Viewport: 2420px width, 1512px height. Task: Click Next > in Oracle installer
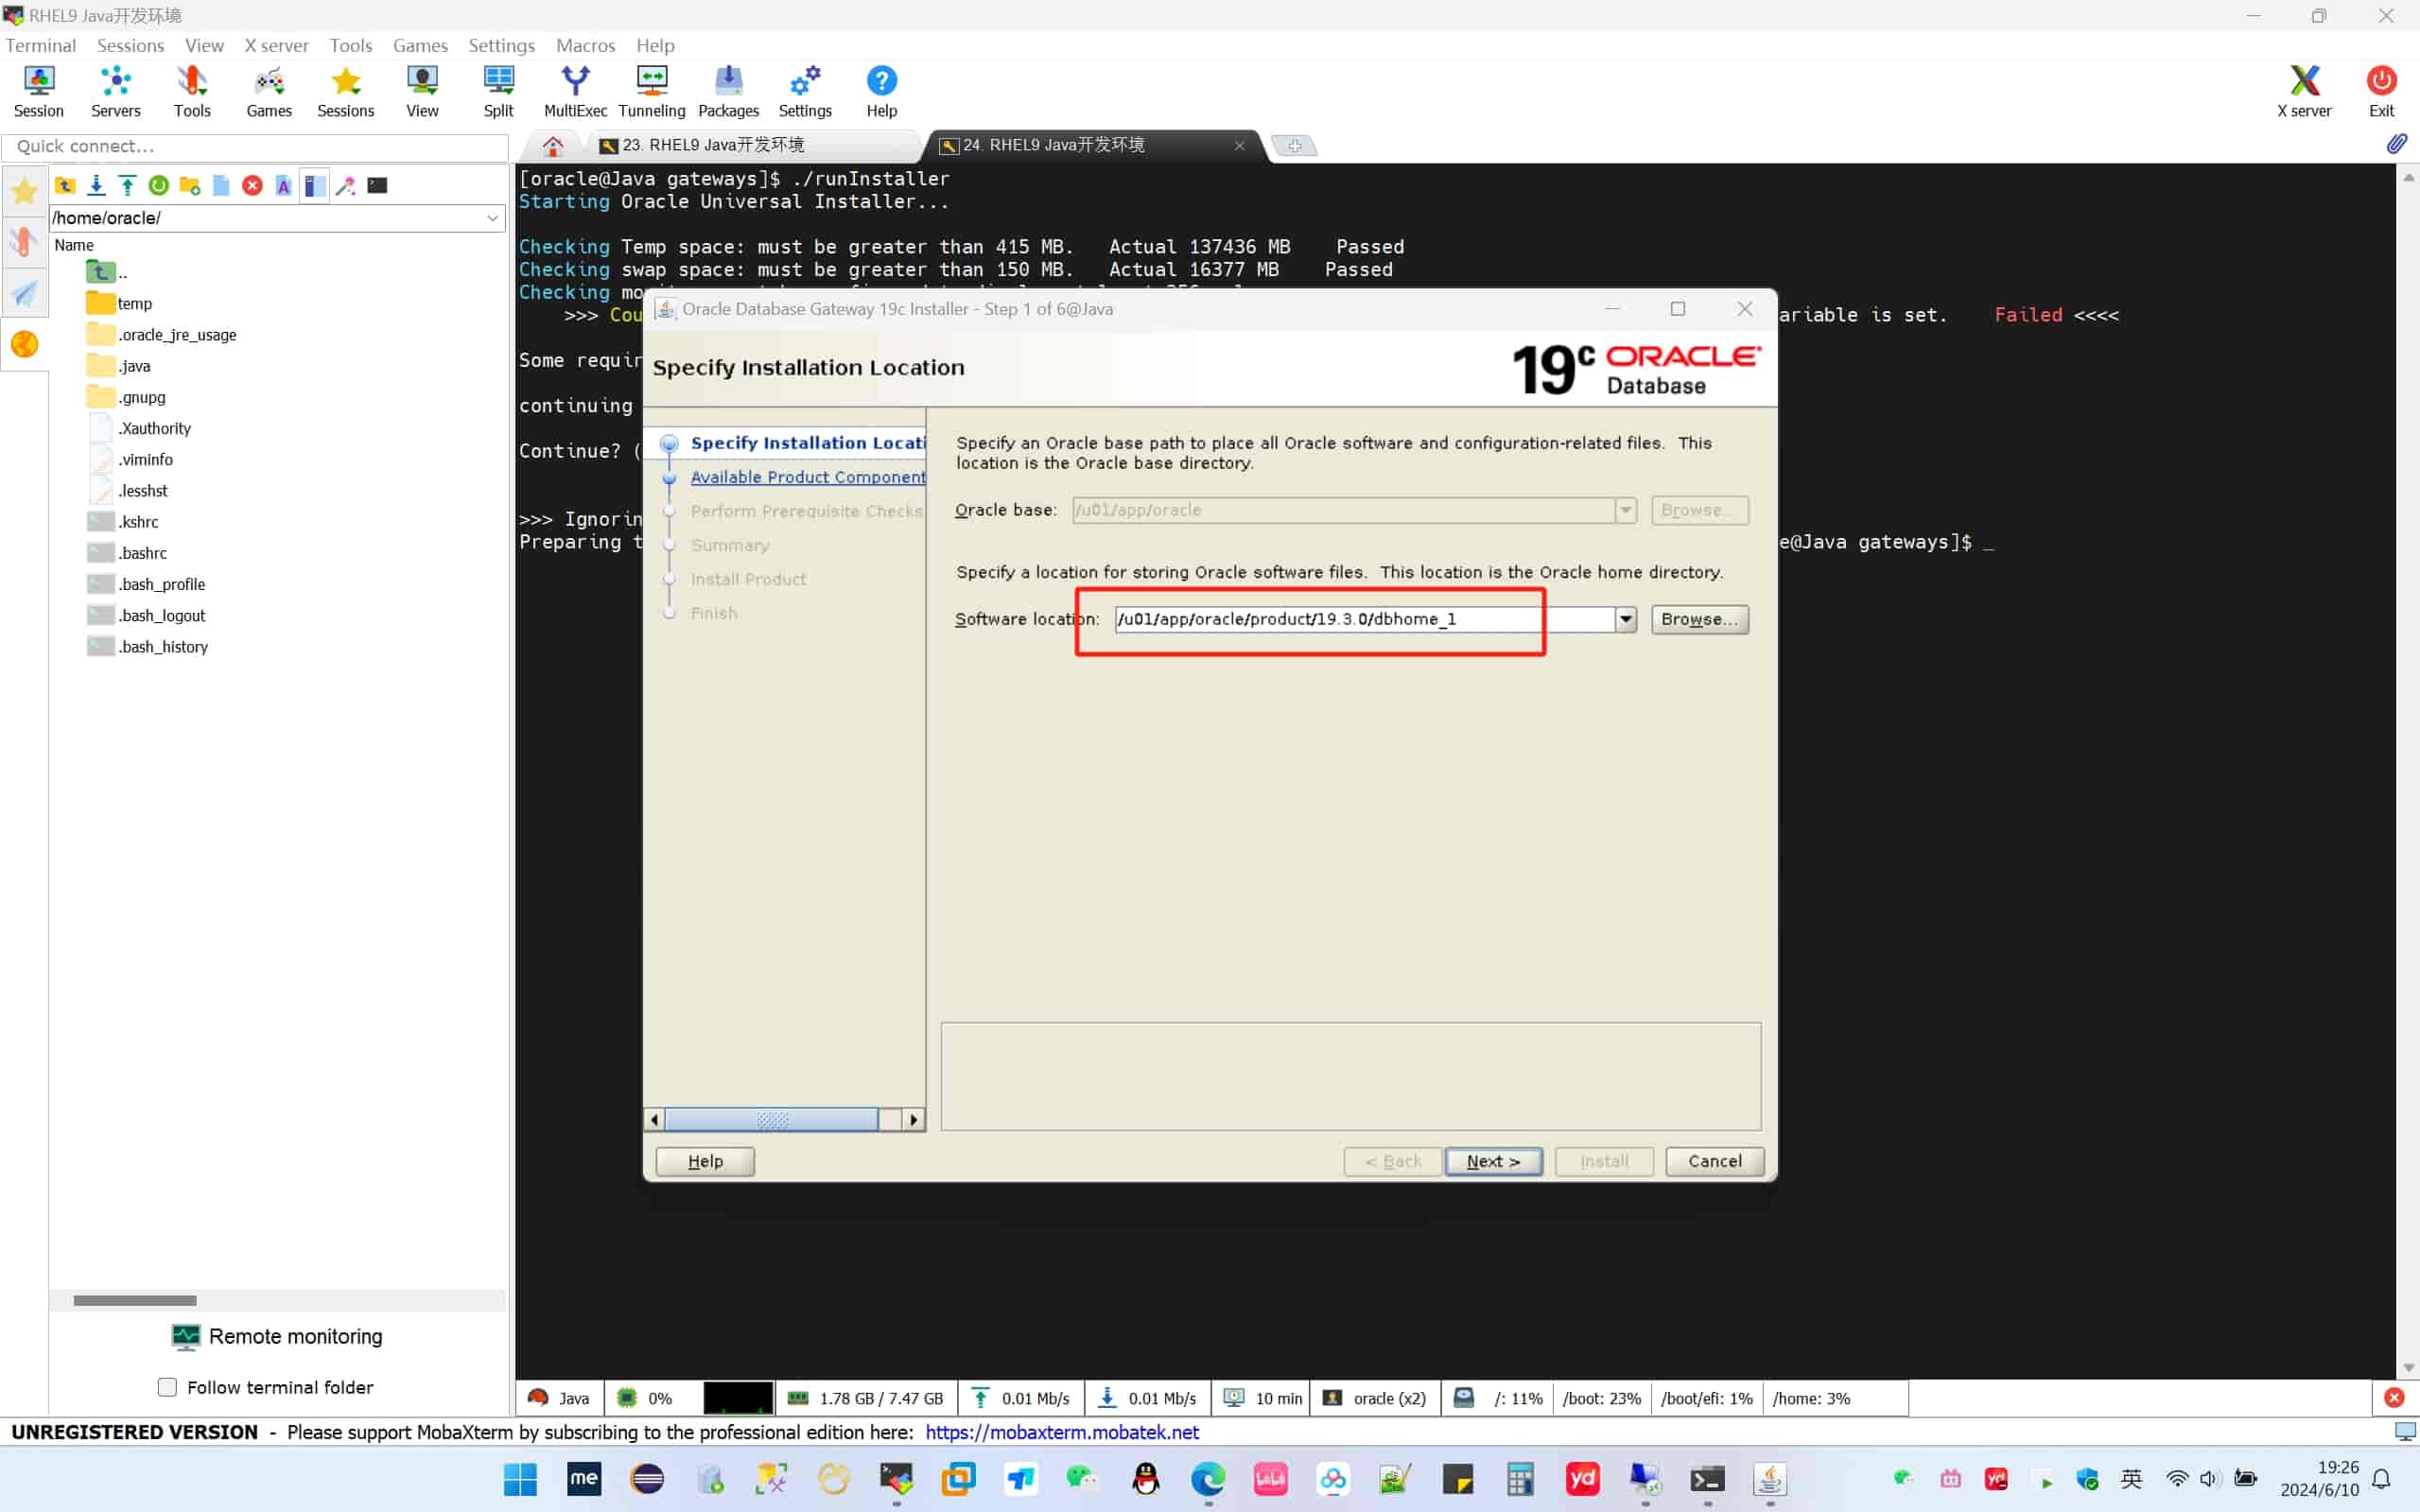(x=1493, y=1161)
